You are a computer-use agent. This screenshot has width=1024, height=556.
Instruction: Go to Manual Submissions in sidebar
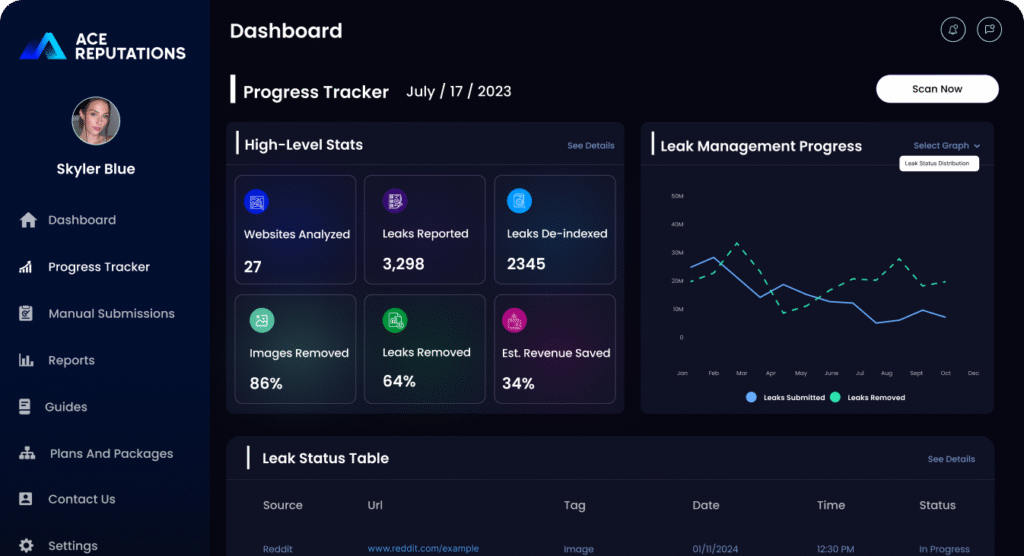click(x=111, y=314)
